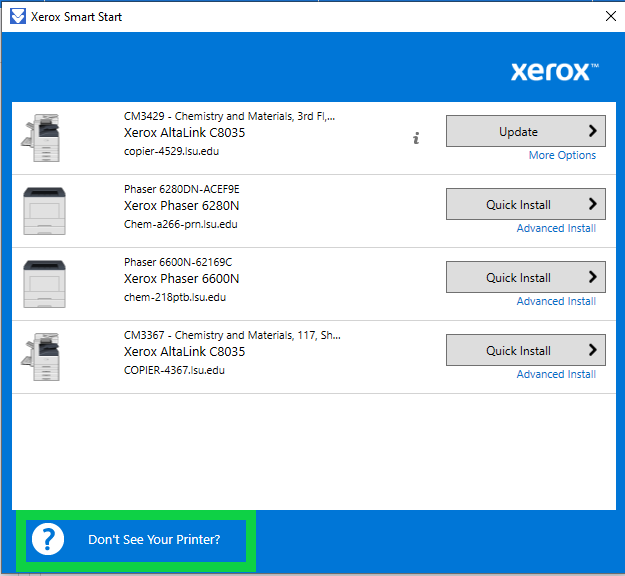625x576 pixels.
Task: Select the Phaser 6600N printer image
Action: coord(43,284)
